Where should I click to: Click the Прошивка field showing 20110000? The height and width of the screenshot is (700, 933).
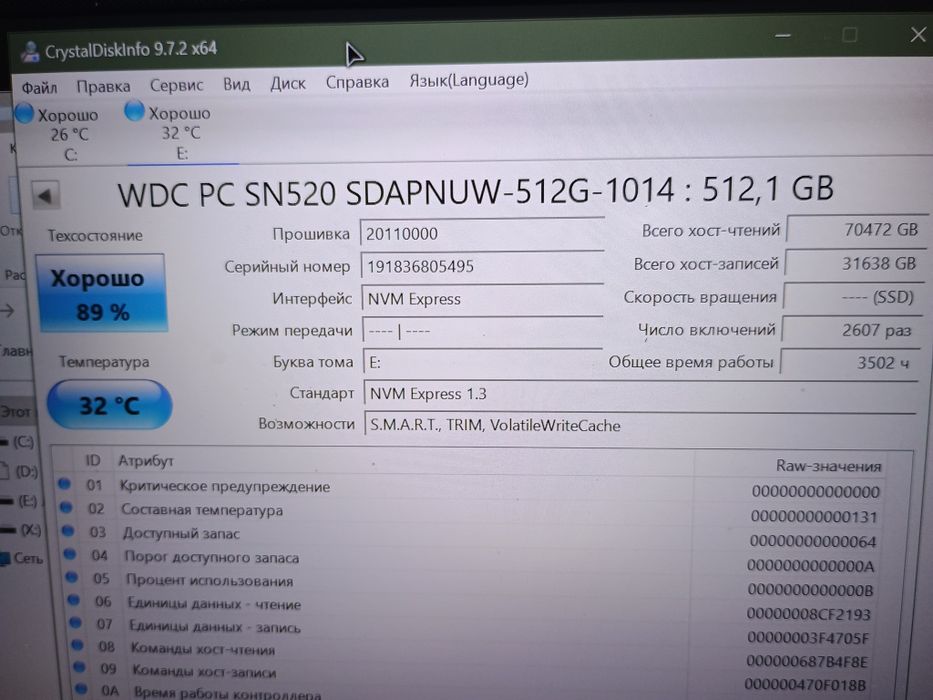(482, 234)
